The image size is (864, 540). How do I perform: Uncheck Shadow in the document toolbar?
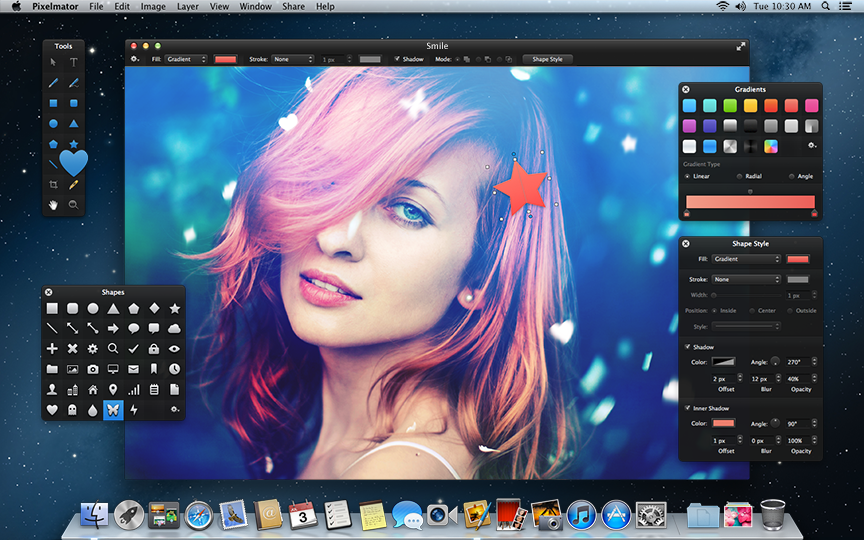[x=396, y=59]
